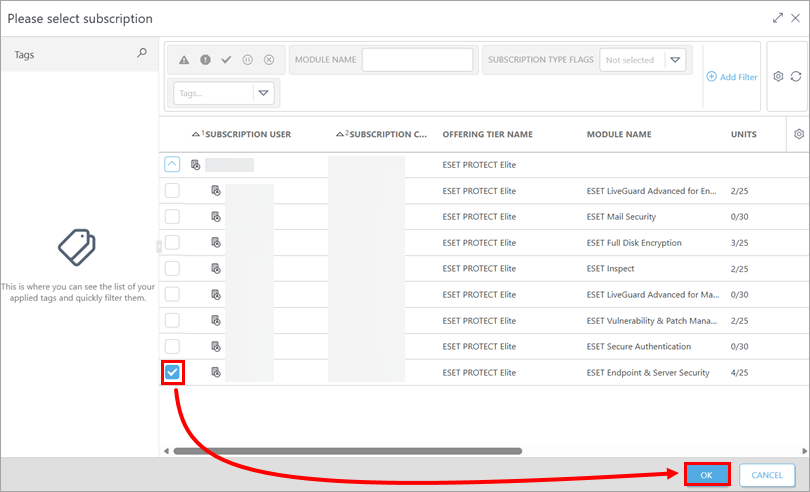
Task: Open filter presets gear icon beside refresh
Action: pyautogui.click(x=778, y=76)
